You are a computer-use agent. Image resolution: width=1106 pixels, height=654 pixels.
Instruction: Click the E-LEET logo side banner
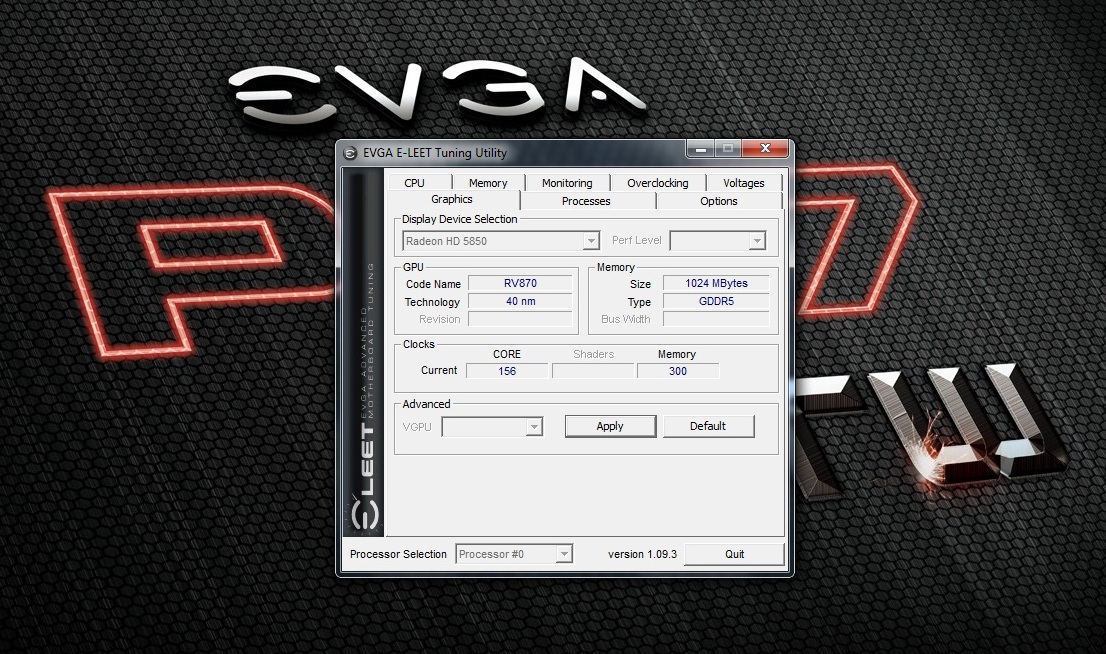click(x=363, y=353)
